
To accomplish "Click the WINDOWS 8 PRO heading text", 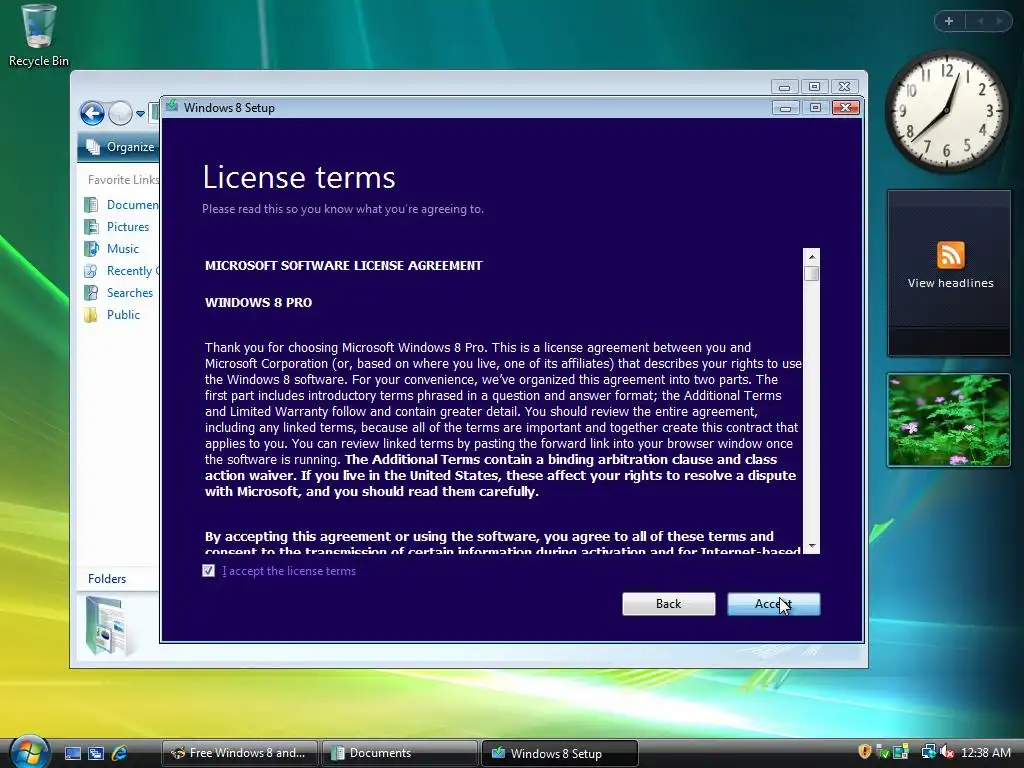I will 259,302.
